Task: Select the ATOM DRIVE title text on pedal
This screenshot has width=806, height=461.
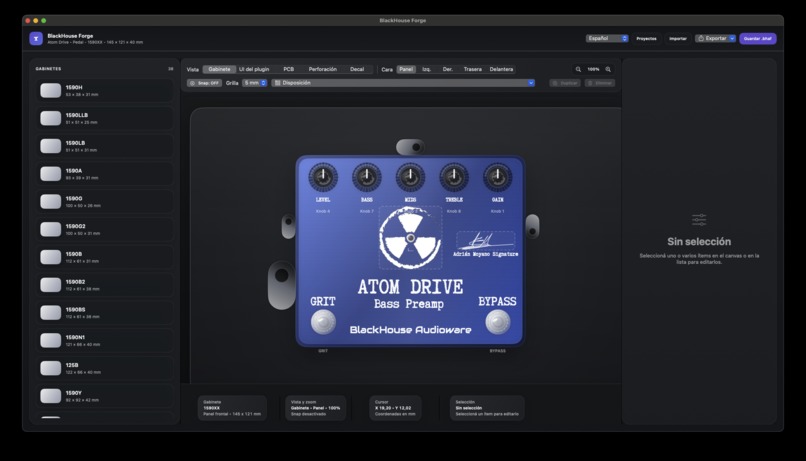Action: (x=410, y=287)
